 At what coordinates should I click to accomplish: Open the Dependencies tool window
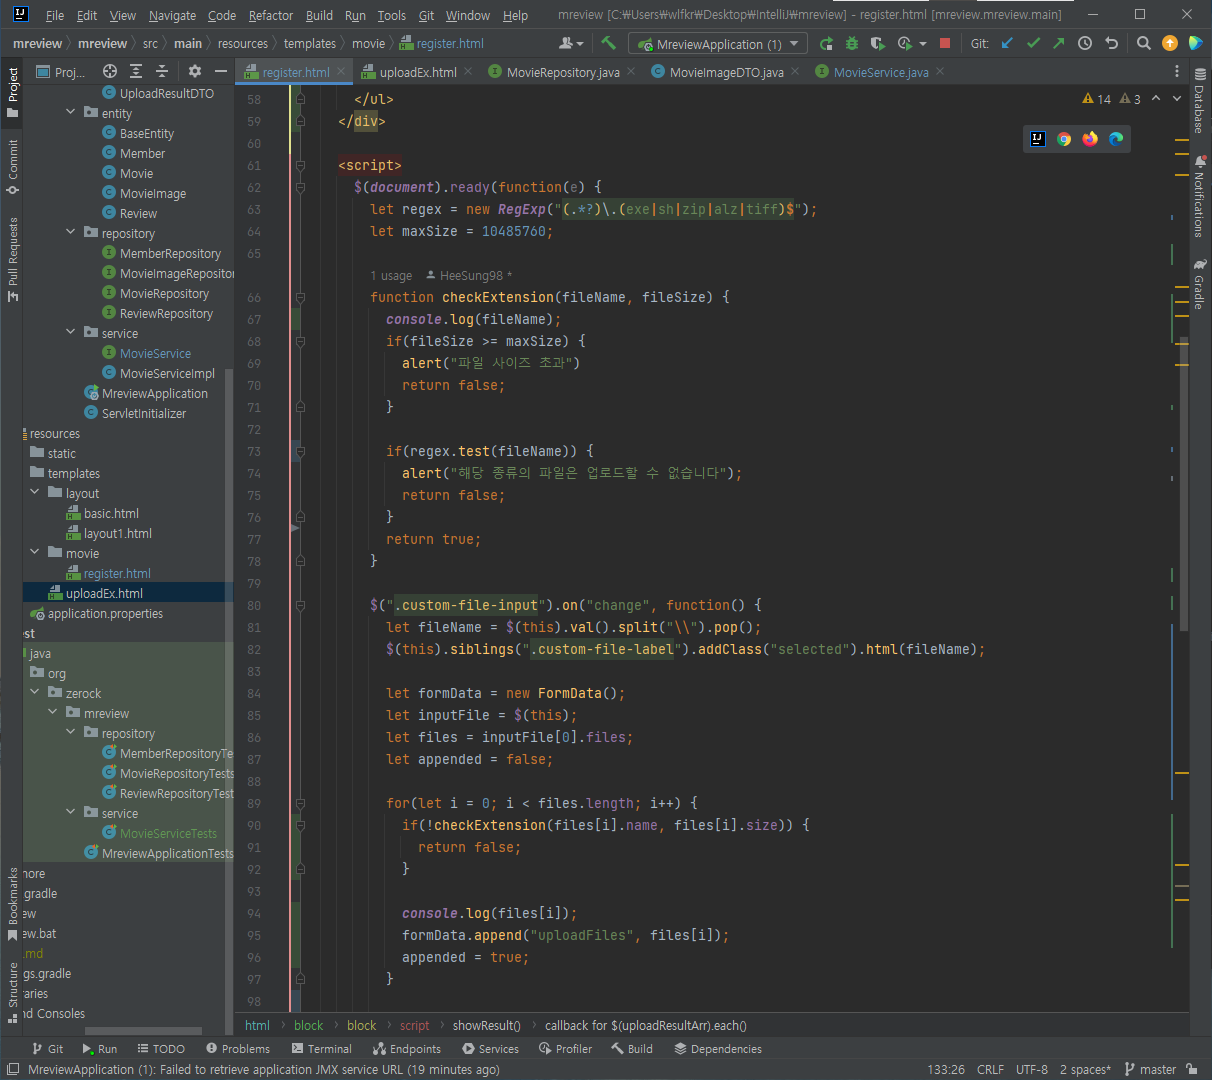[718, 1049]
